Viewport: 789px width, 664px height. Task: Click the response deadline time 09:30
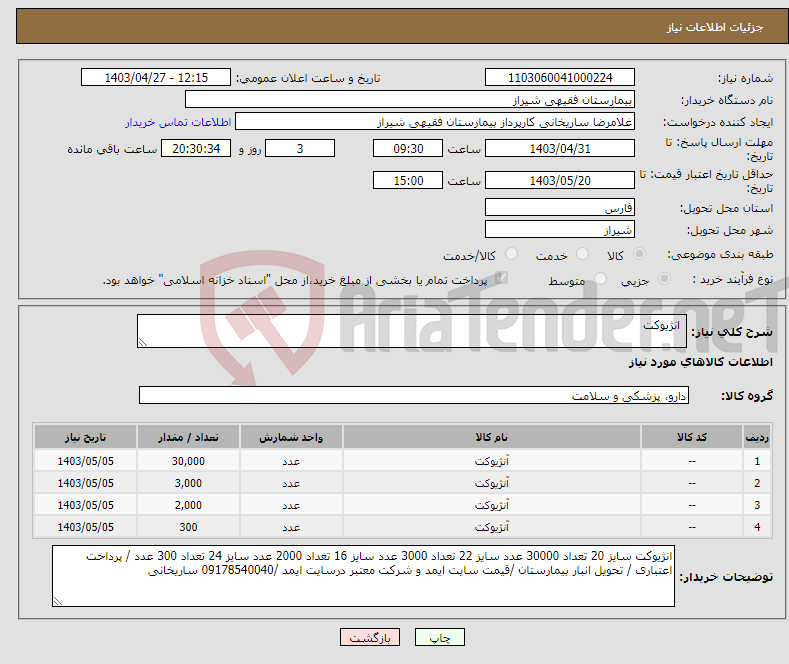coord(408,148)
